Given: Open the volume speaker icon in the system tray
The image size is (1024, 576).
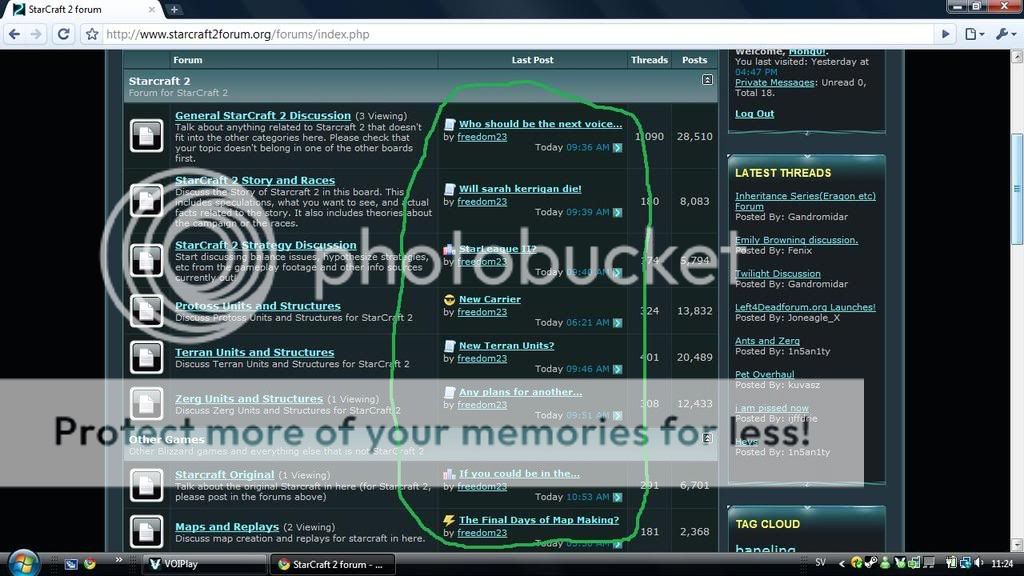Looking at the screenshot, I should click(x=978, y=562).
